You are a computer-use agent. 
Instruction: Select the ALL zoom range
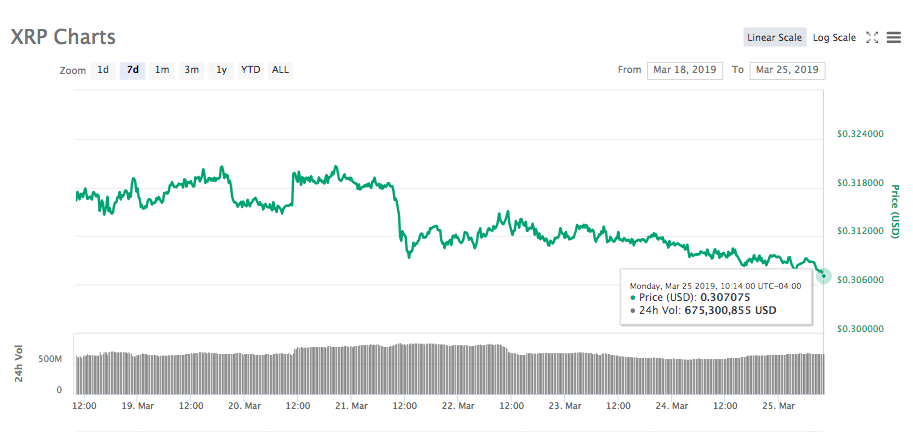click(x=280, y=70)
